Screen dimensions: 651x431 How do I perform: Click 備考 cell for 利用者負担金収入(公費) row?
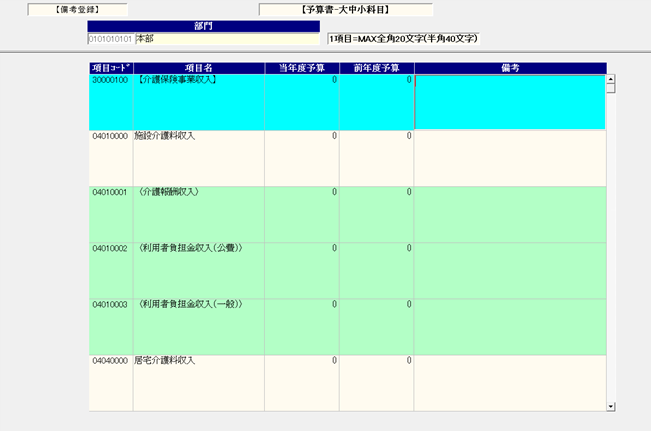click(x=510, y=271)
